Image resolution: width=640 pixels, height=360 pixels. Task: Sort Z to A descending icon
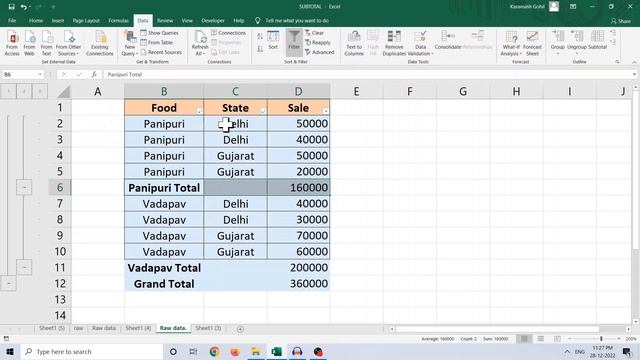click(x=260, y=49)
